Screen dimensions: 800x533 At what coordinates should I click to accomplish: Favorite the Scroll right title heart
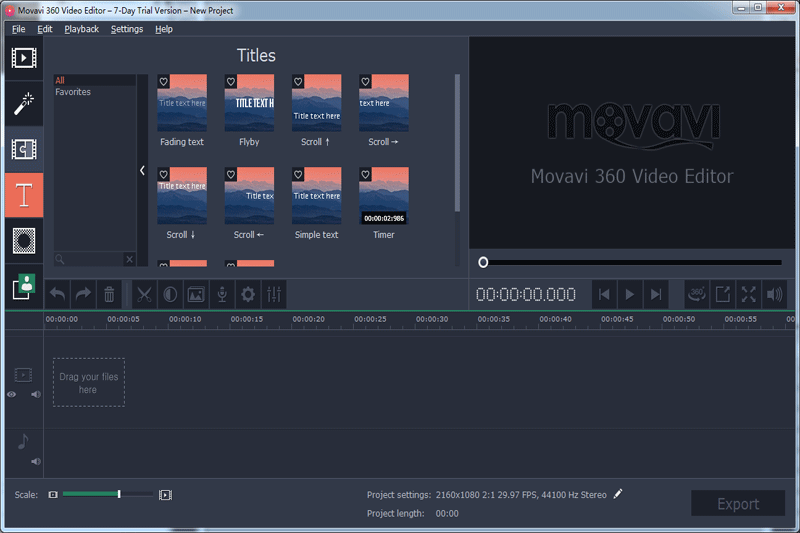click(365, 82)
